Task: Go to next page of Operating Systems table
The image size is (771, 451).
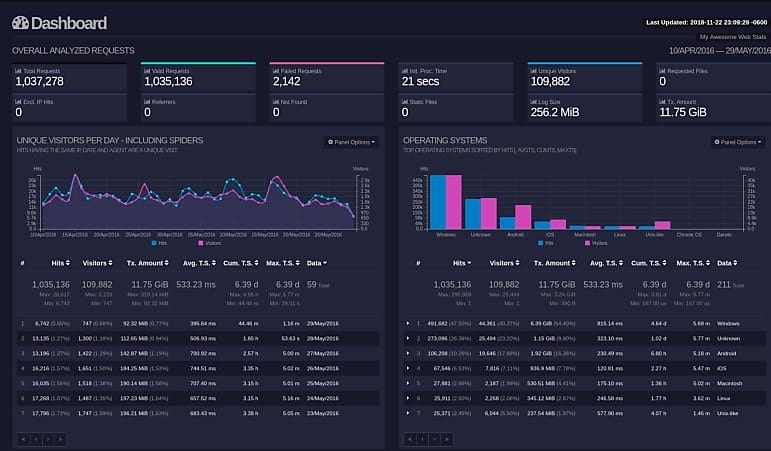Action: pyautogui.click(x=434, y=439)
